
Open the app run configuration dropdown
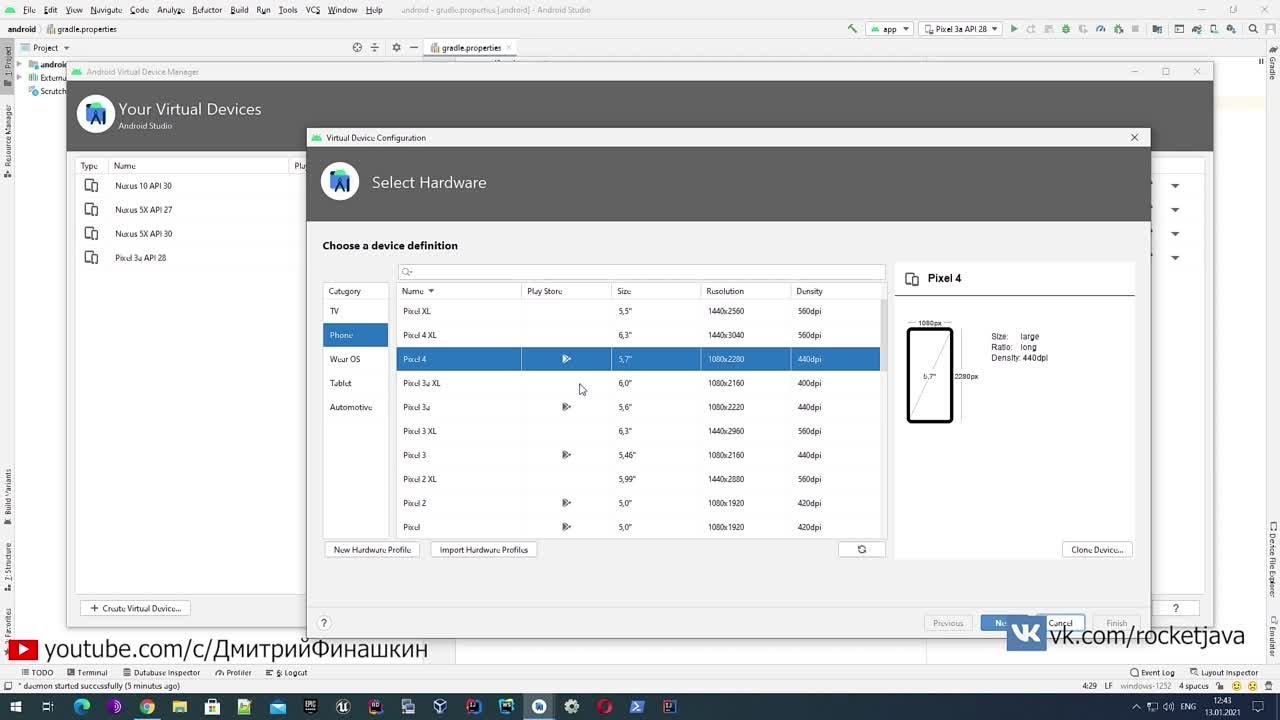click(x=889, y=29)
